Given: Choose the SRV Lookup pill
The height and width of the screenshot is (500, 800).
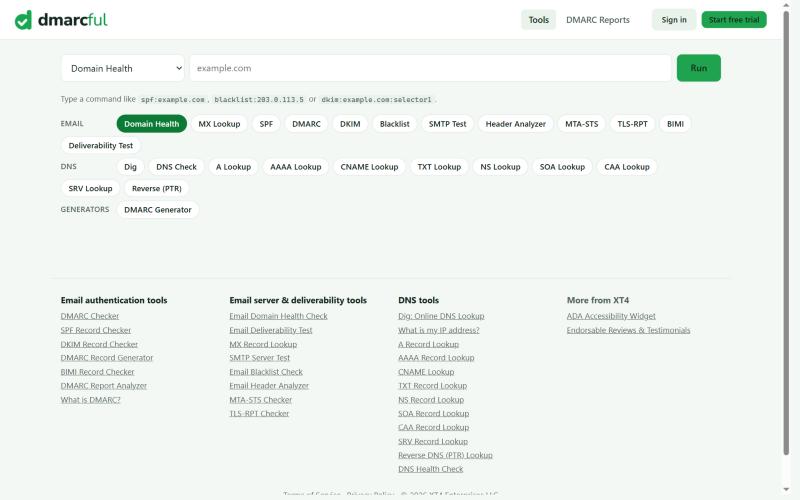Looking at the screenshot, I should 90,188.
